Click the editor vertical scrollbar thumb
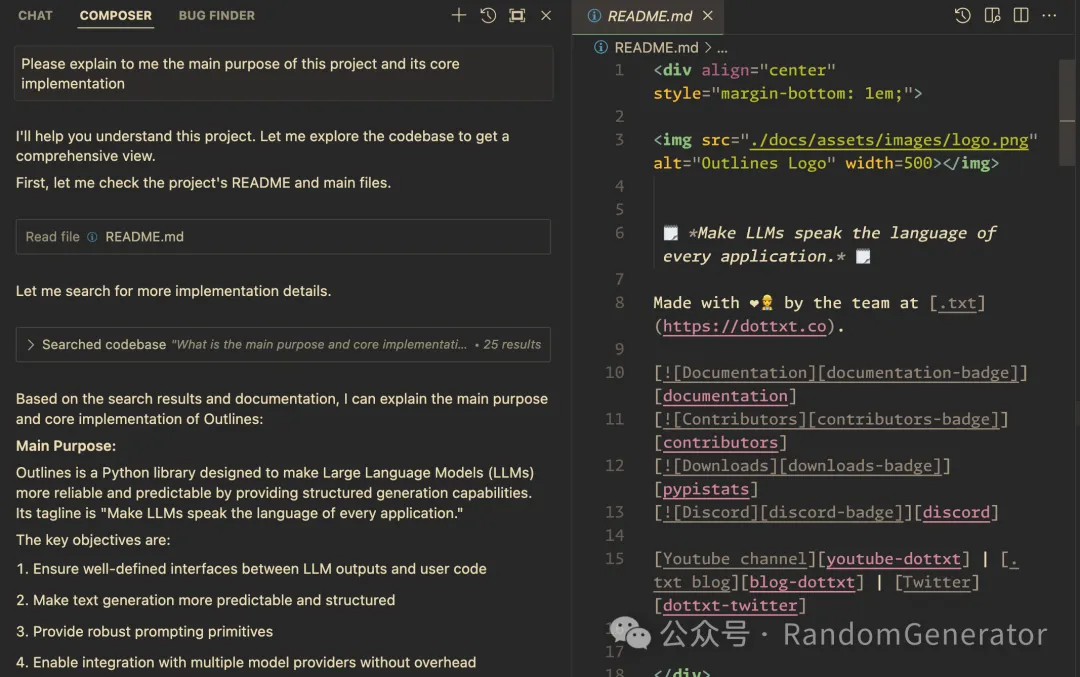The width and height of the screenshot is (1080, 677). point(1067,112)
